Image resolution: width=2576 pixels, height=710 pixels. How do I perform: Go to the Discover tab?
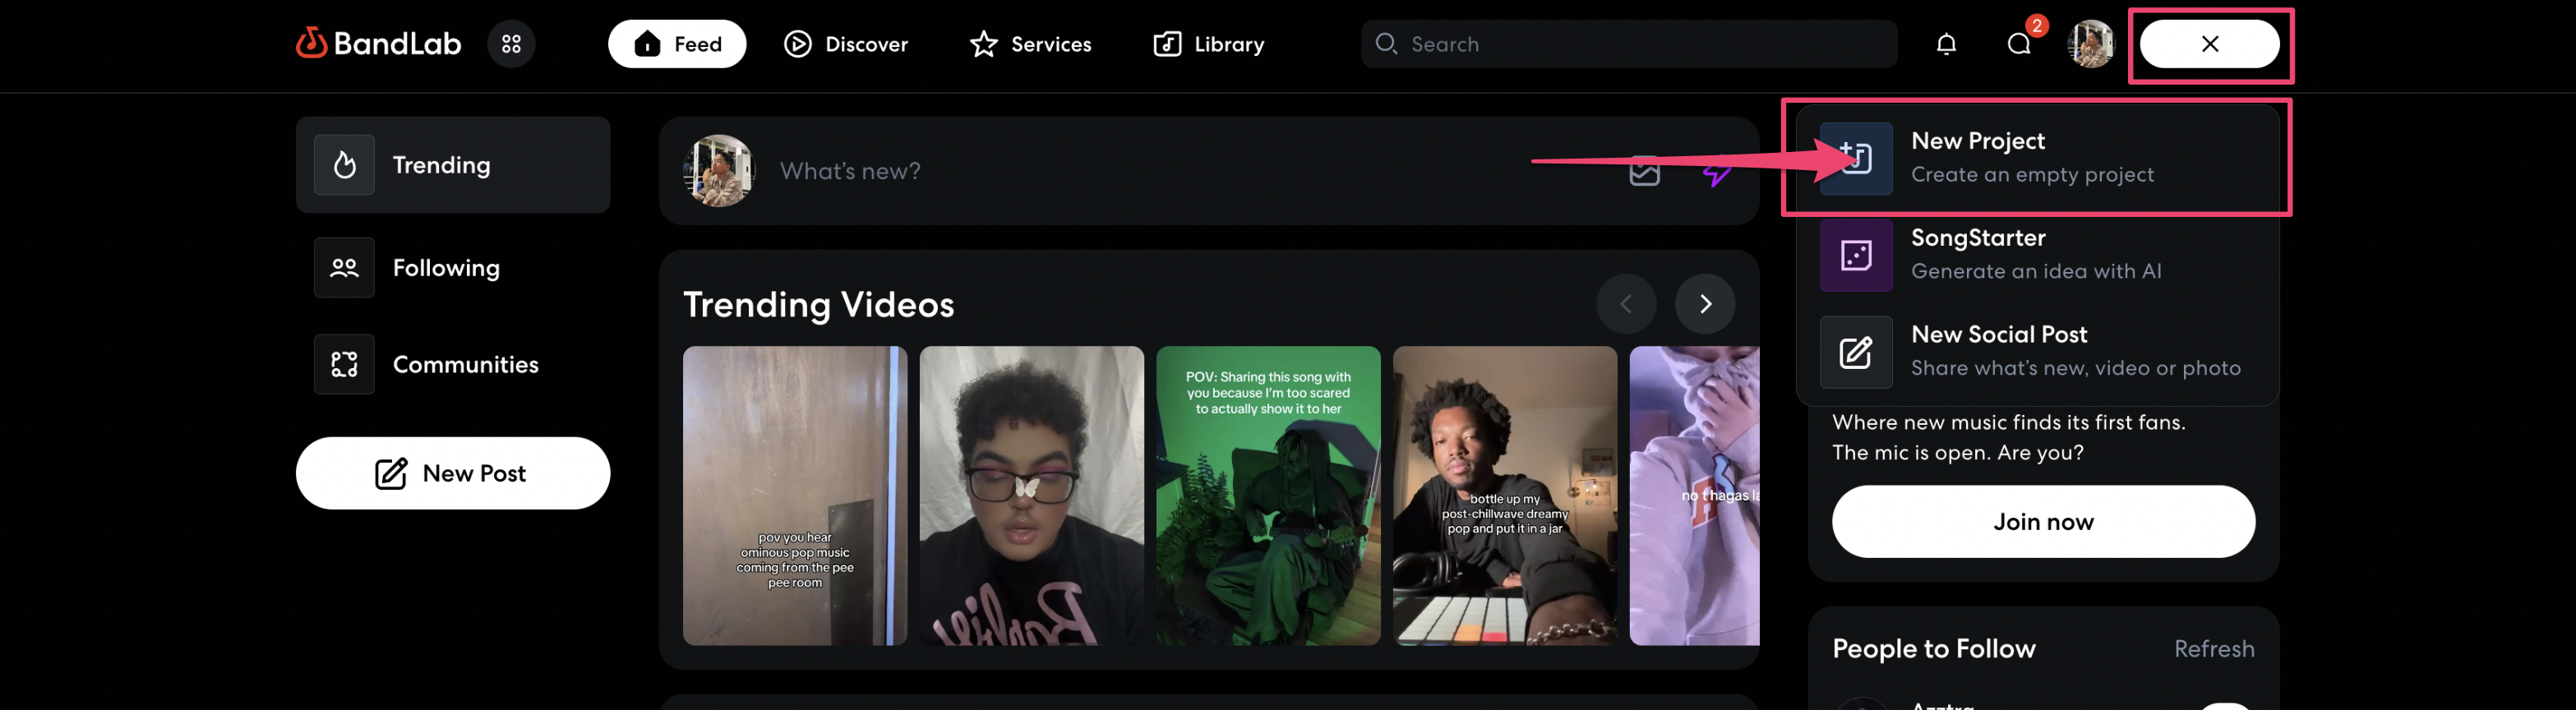click(x=846, y=44)
